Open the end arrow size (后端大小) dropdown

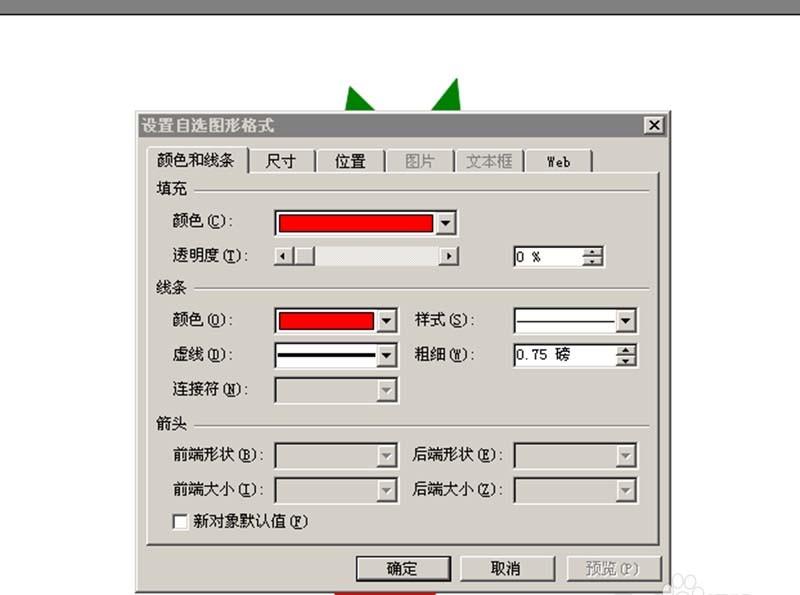click(x=628, y=490)
